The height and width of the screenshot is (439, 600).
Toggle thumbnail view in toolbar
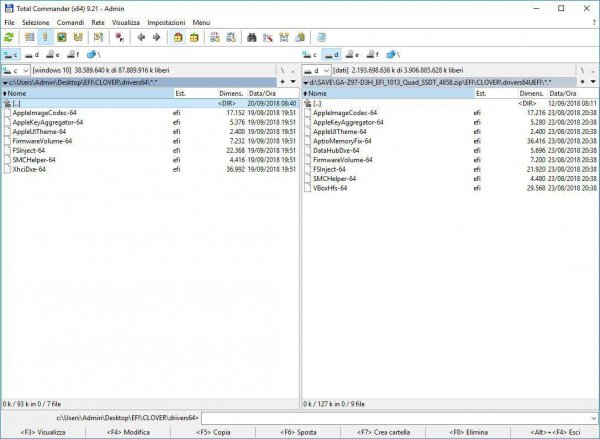click(x=62, y=37)
